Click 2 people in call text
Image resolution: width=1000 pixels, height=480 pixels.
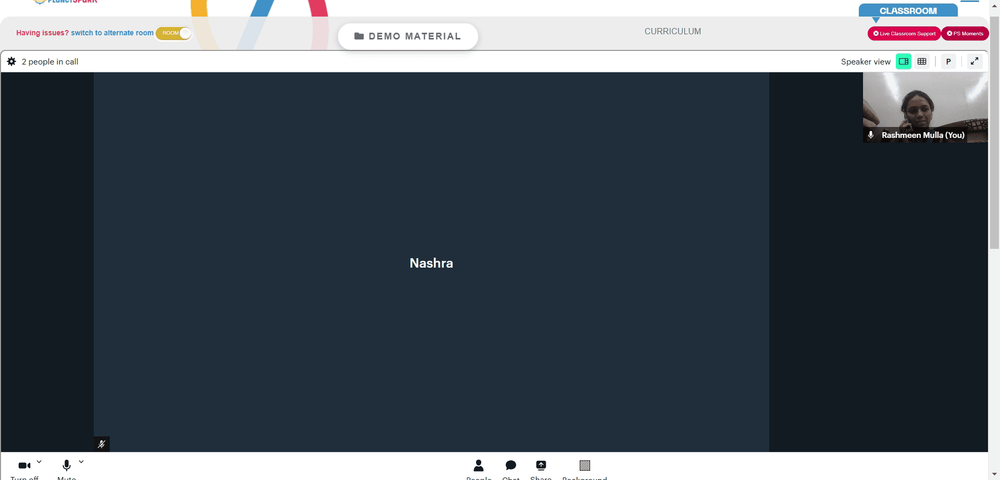(50, 62)
